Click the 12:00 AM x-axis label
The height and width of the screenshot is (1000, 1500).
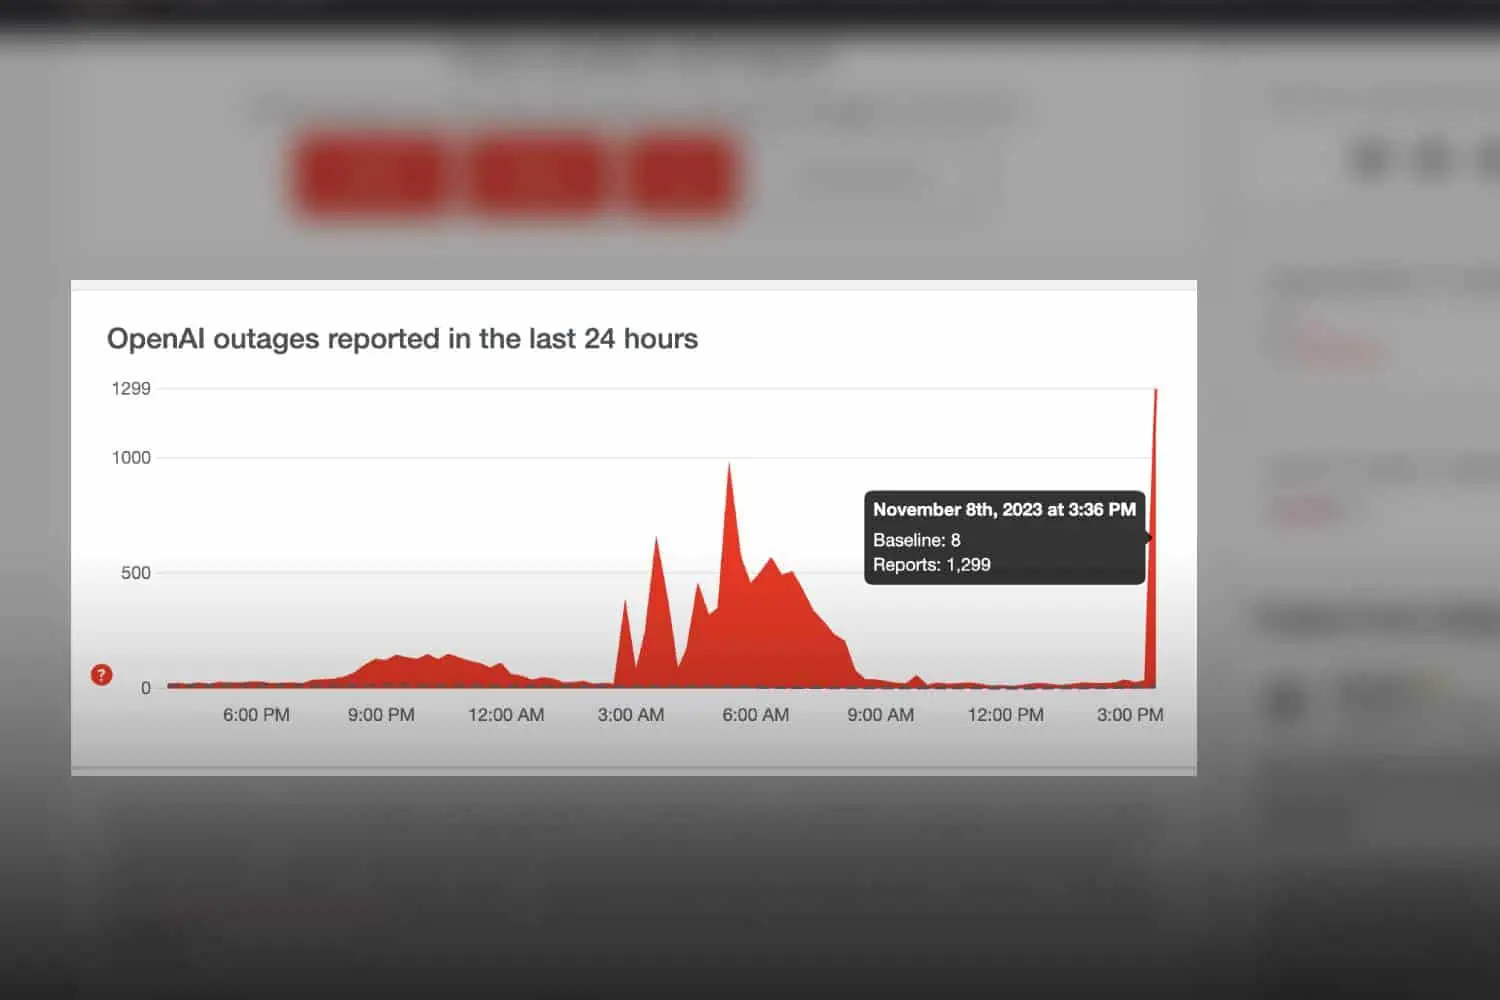click(x=506, y=715)
